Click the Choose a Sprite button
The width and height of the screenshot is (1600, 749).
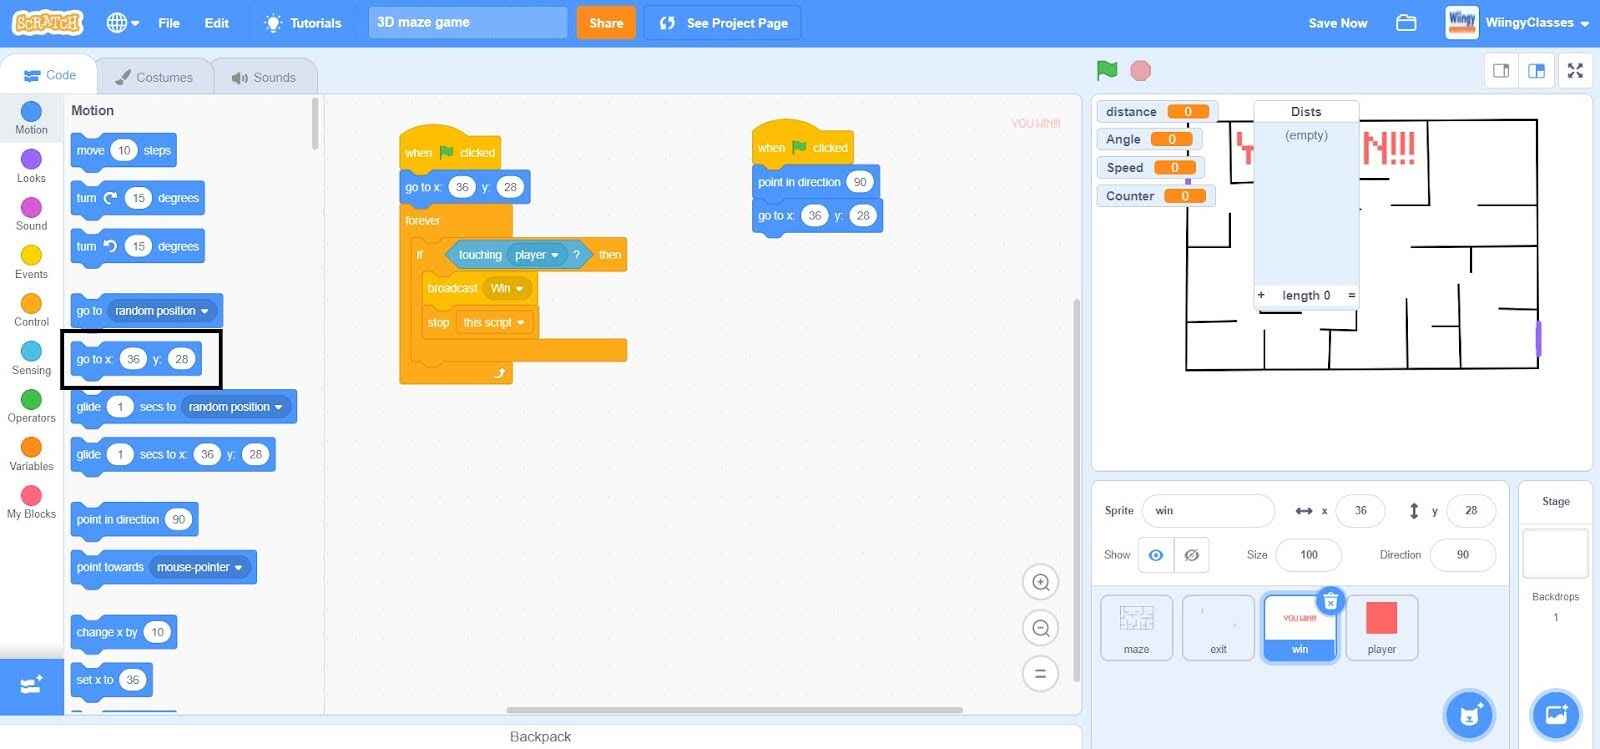(x=1469, y=714)
